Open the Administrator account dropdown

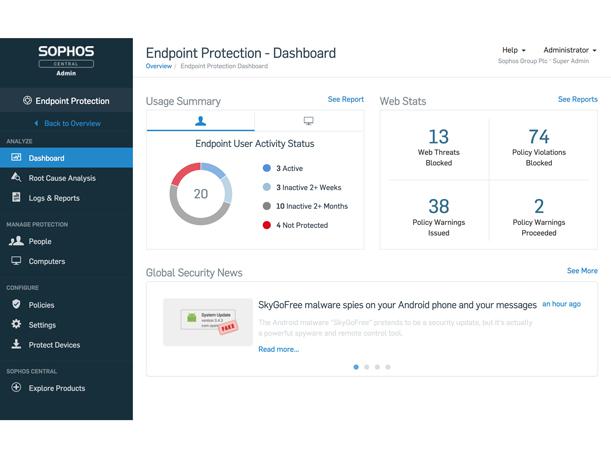(x=570, y=50)
